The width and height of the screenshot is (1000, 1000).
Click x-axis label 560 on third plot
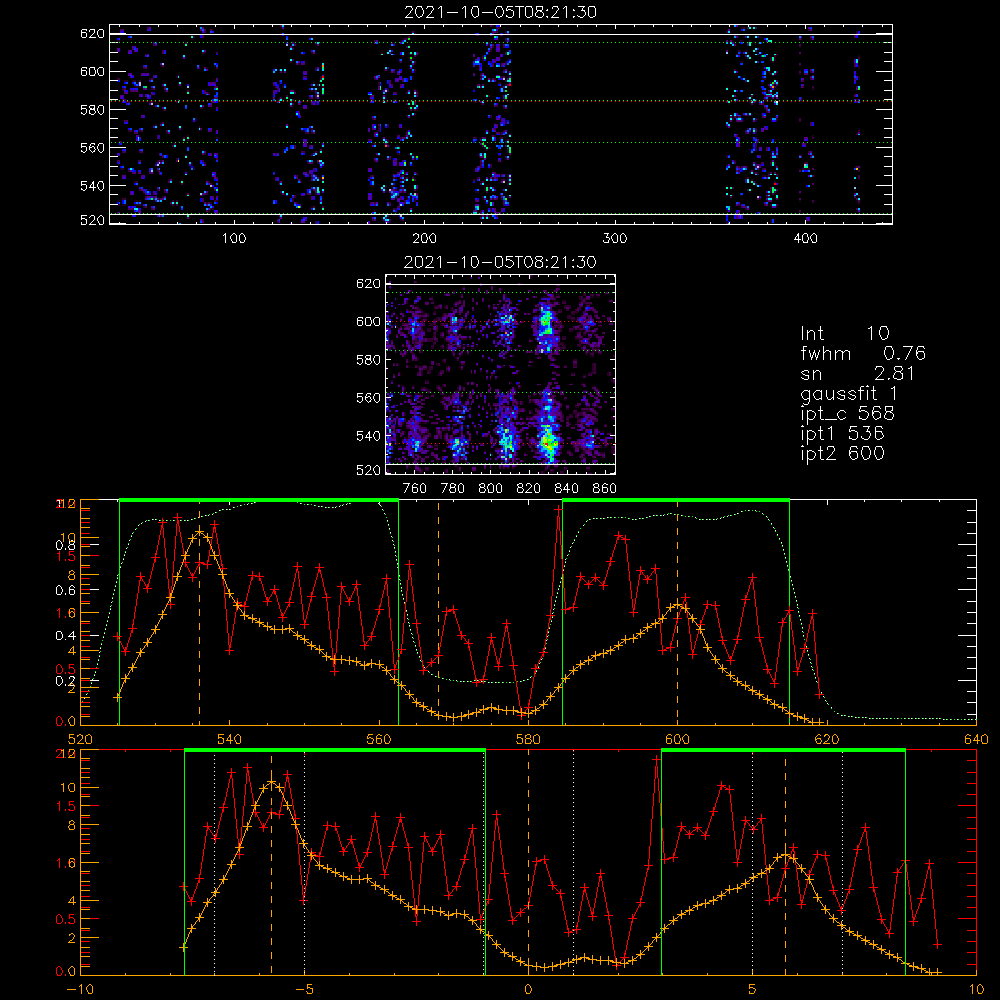[379, 740]
